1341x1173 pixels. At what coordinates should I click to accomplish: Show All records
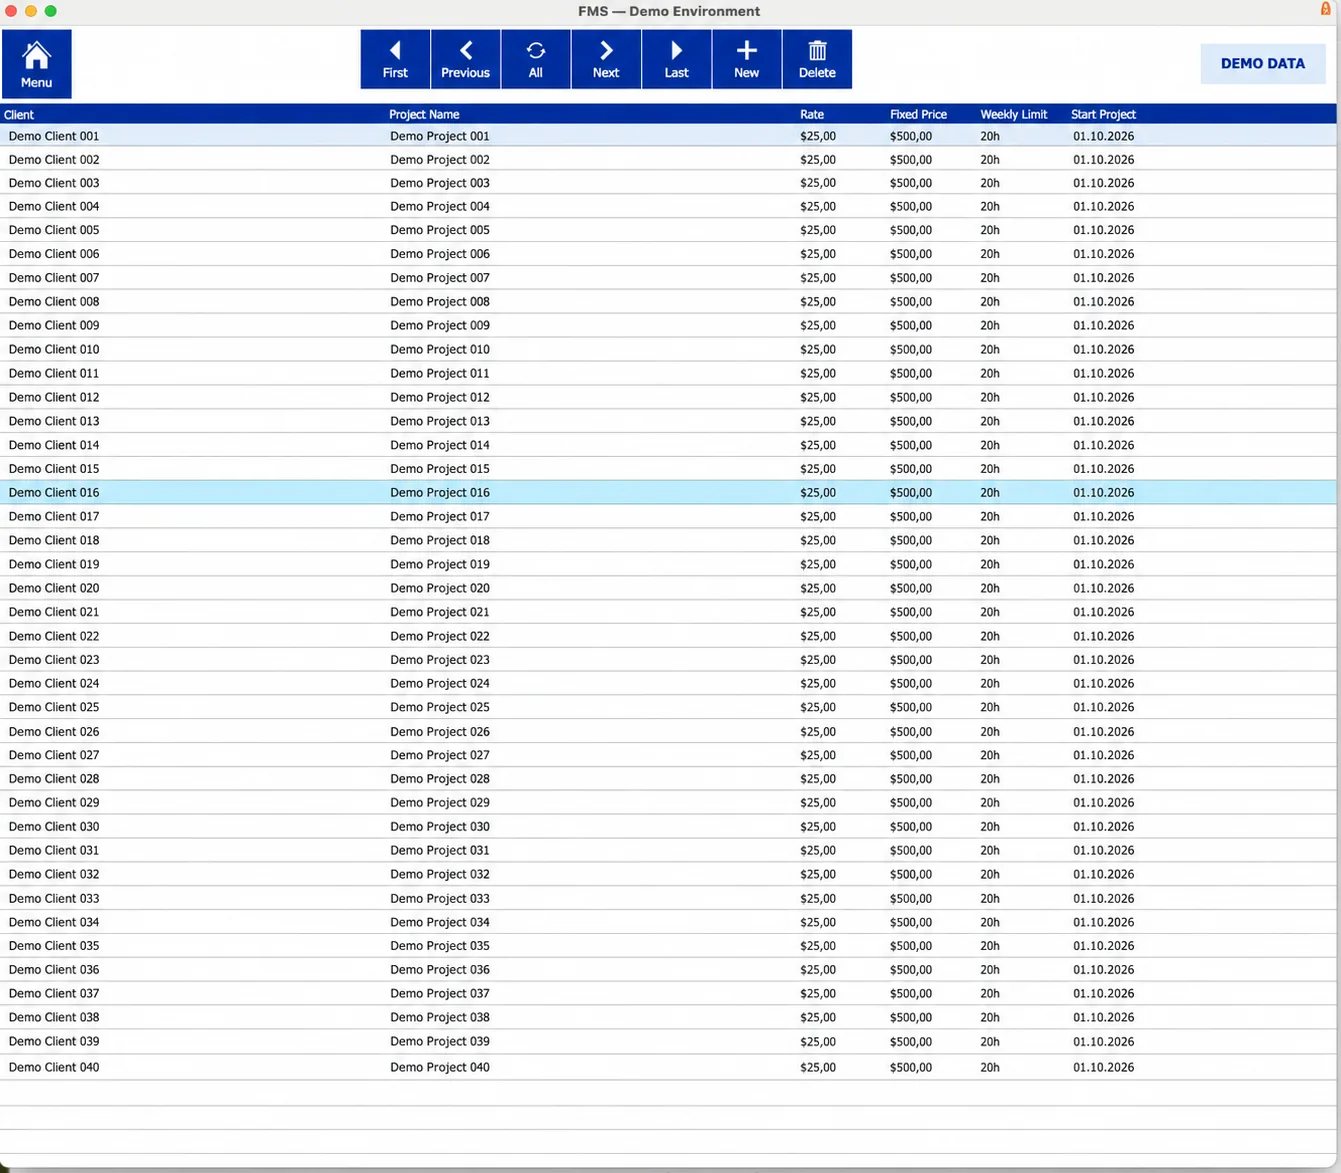[x=536, y=60]
